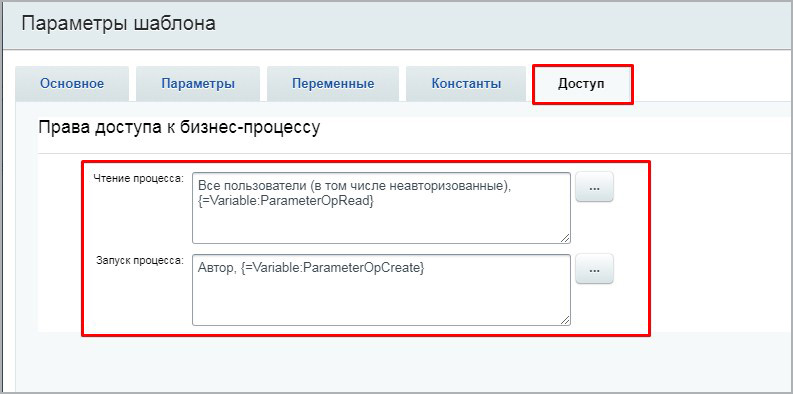The height and width of the screenshot is (394, 793).
Task: Switch to the Основное tab
Action: [x=72, y=83]
